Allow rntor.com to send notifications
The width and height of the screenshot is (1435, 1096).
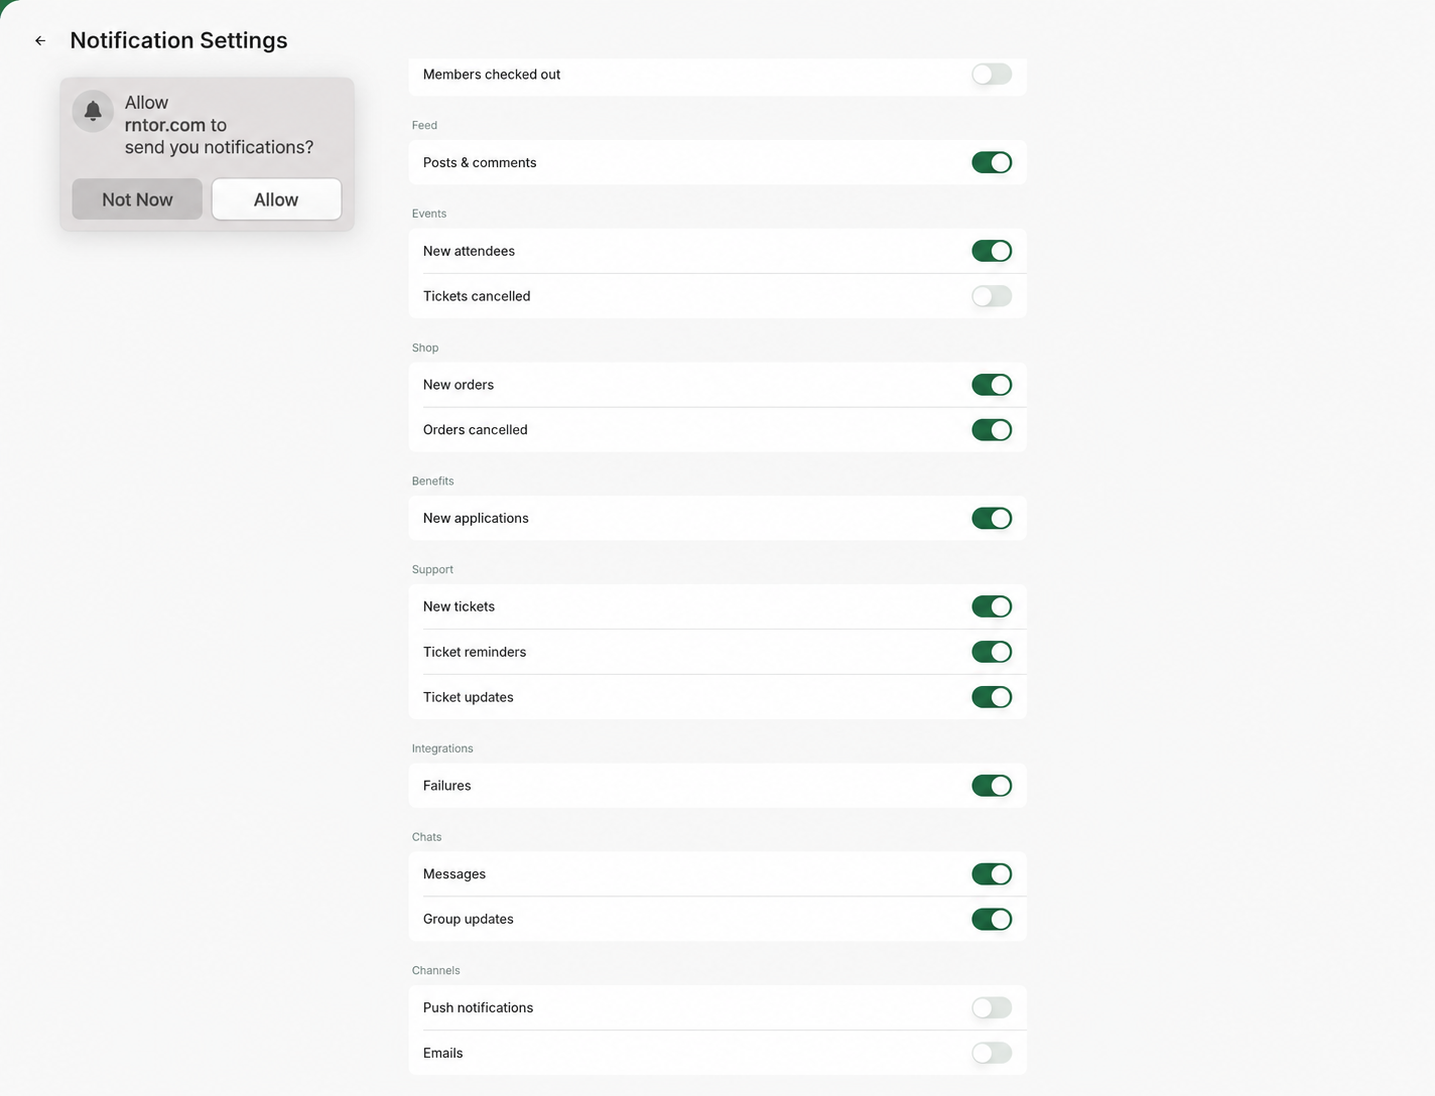[276, 199]
